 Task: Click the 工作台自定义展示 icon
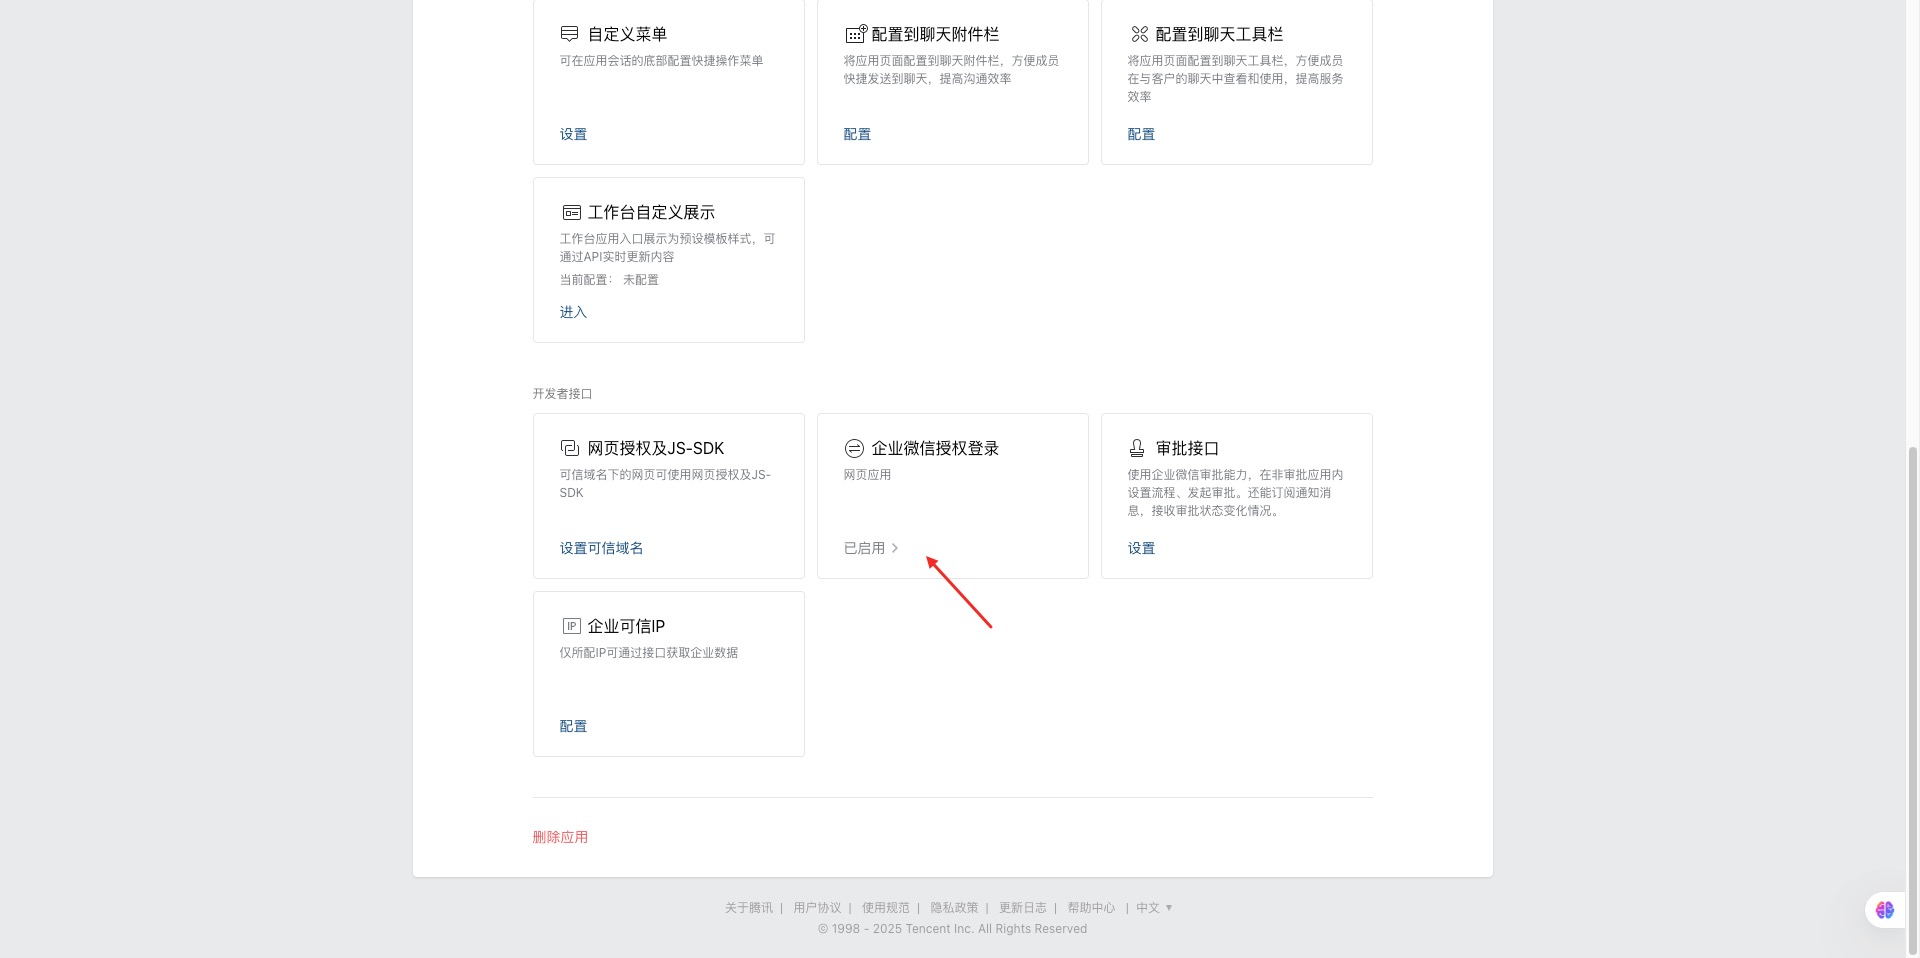click(571, 212)
